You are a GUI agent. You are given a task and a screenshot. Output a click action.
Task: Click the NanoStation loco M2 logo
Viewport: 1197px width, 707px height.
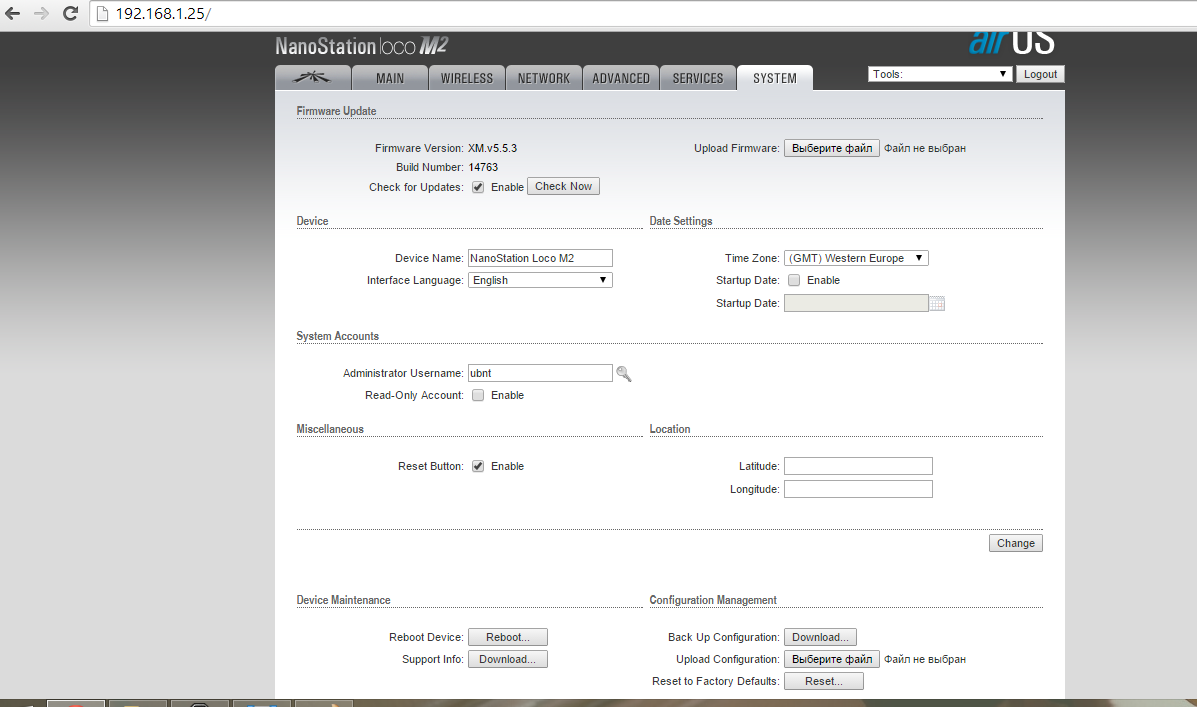361,47
